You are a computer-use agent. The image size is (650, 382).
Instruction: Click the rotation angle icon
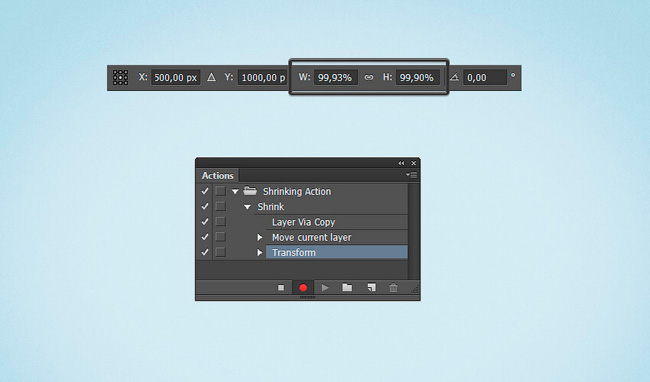[x=454, y=77]
